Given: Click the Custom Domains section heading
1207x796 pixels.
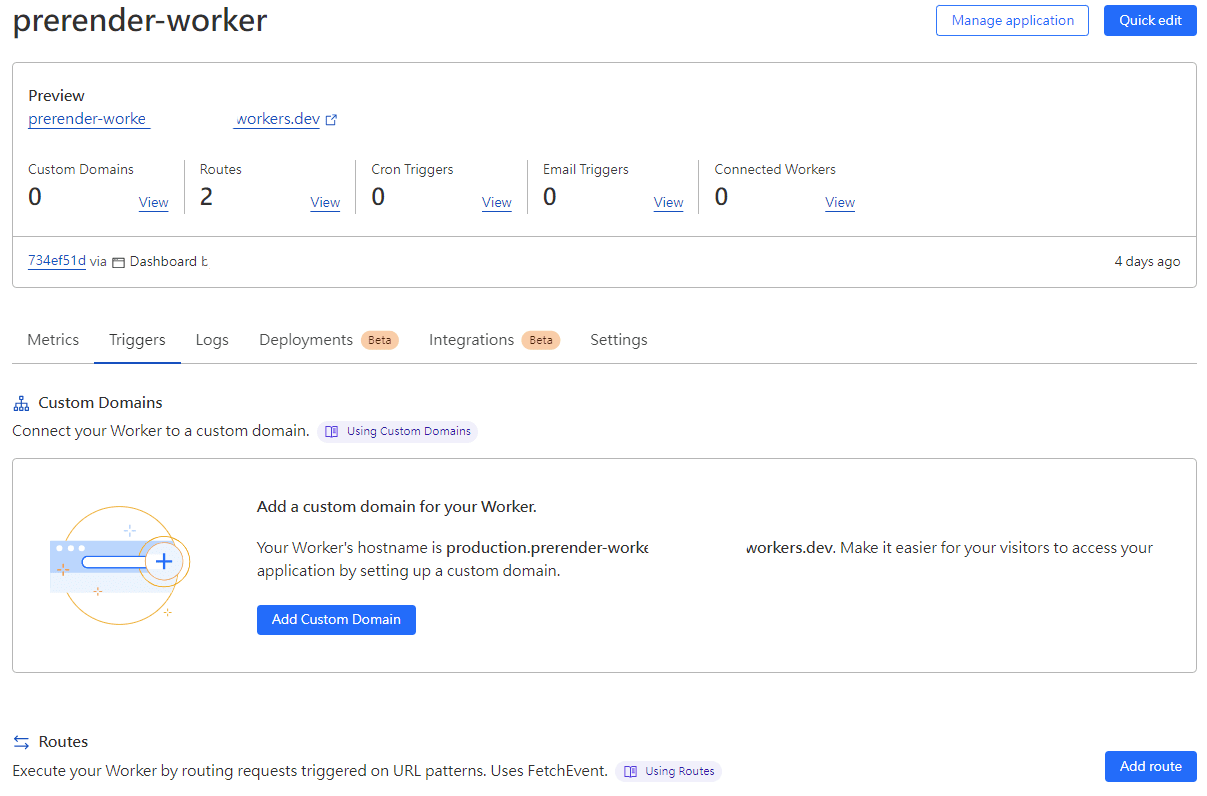Looking at the screenshot, I should [100, 403].
